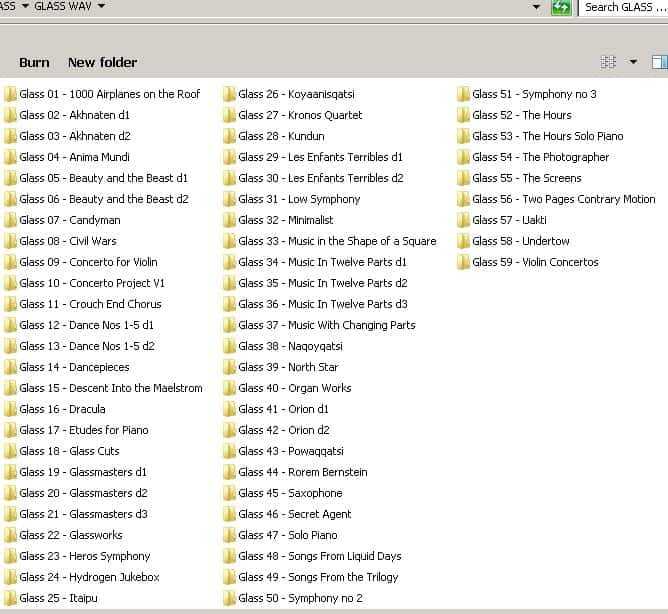Select folder icon of Glass 57 - Uakti

463,220
